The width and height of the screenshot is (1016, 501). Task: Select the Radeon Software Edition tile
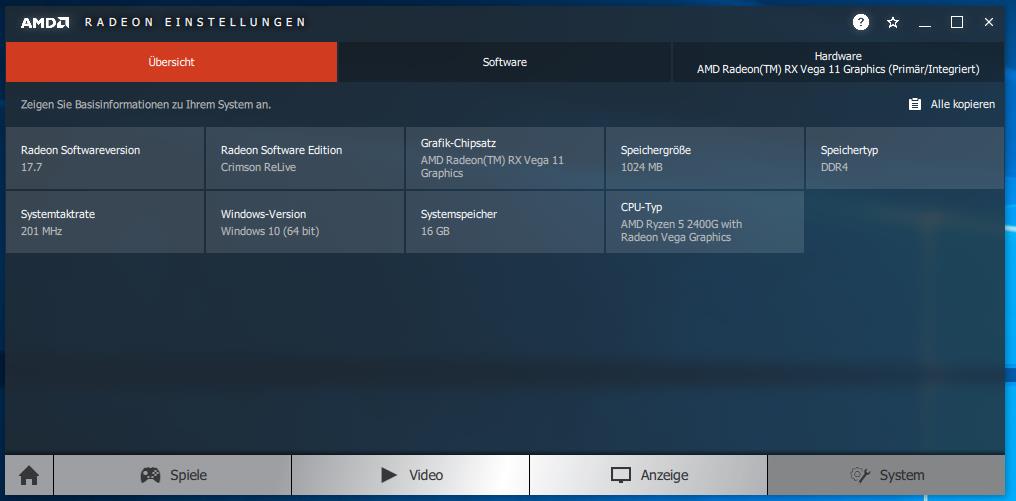(305, 158)
